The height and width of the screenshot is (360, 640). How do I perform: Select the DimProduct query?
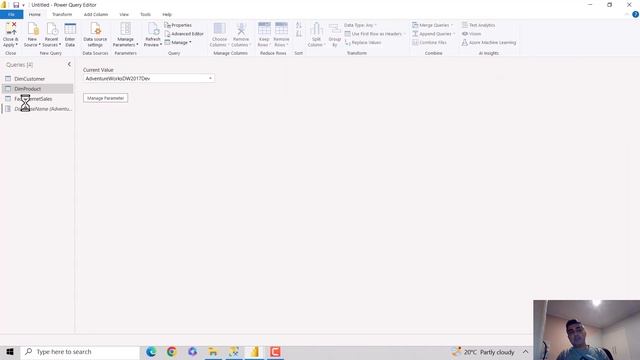click(38, 89)
